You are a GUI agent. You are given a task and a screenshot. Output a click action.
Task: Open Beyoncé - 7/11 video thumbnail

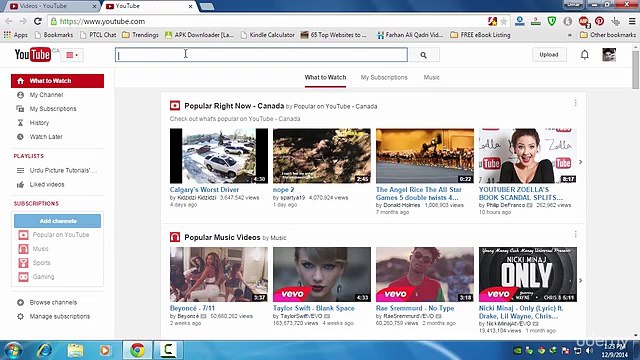[219, 274]
